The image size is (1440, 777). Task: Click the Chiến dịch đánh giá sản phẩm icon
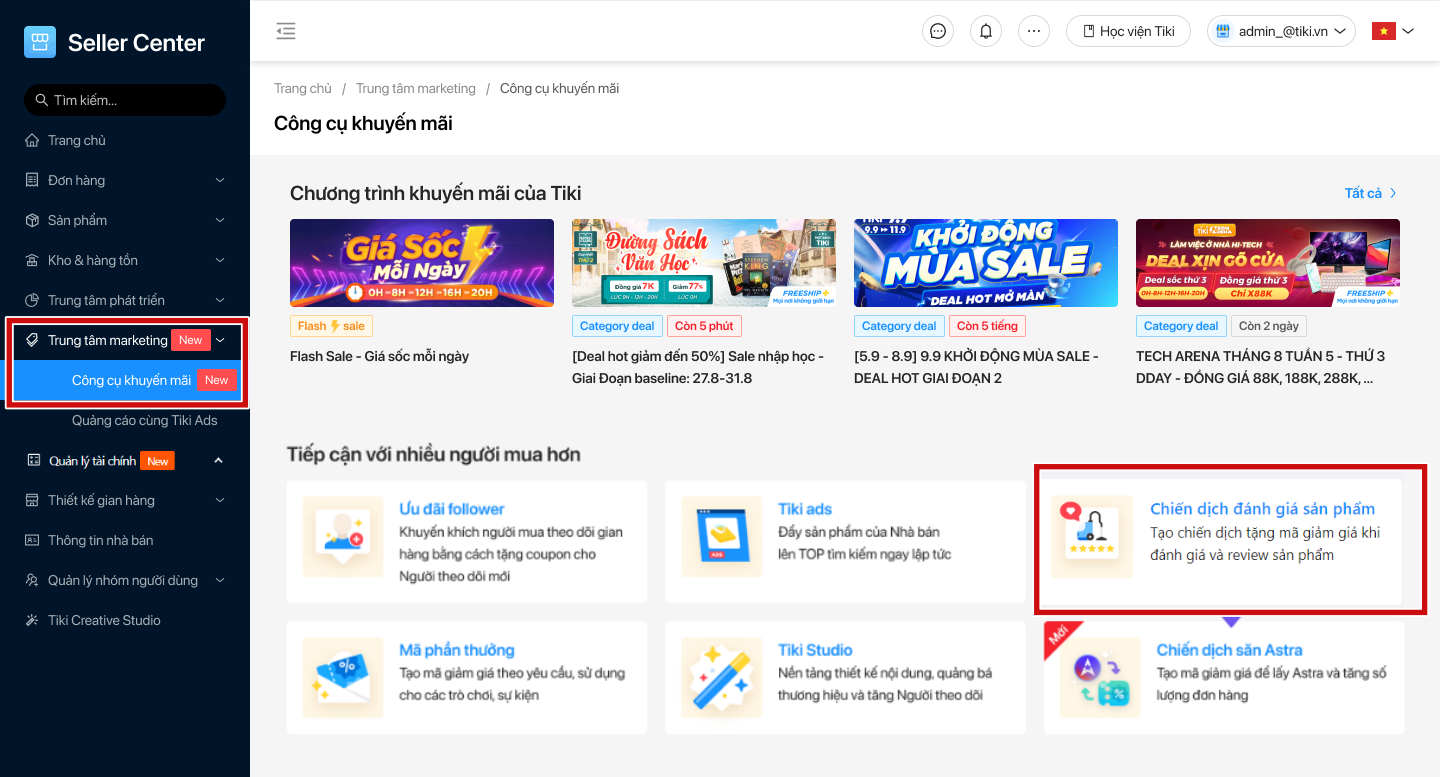pyautogui.click(x=1092, y=536)
